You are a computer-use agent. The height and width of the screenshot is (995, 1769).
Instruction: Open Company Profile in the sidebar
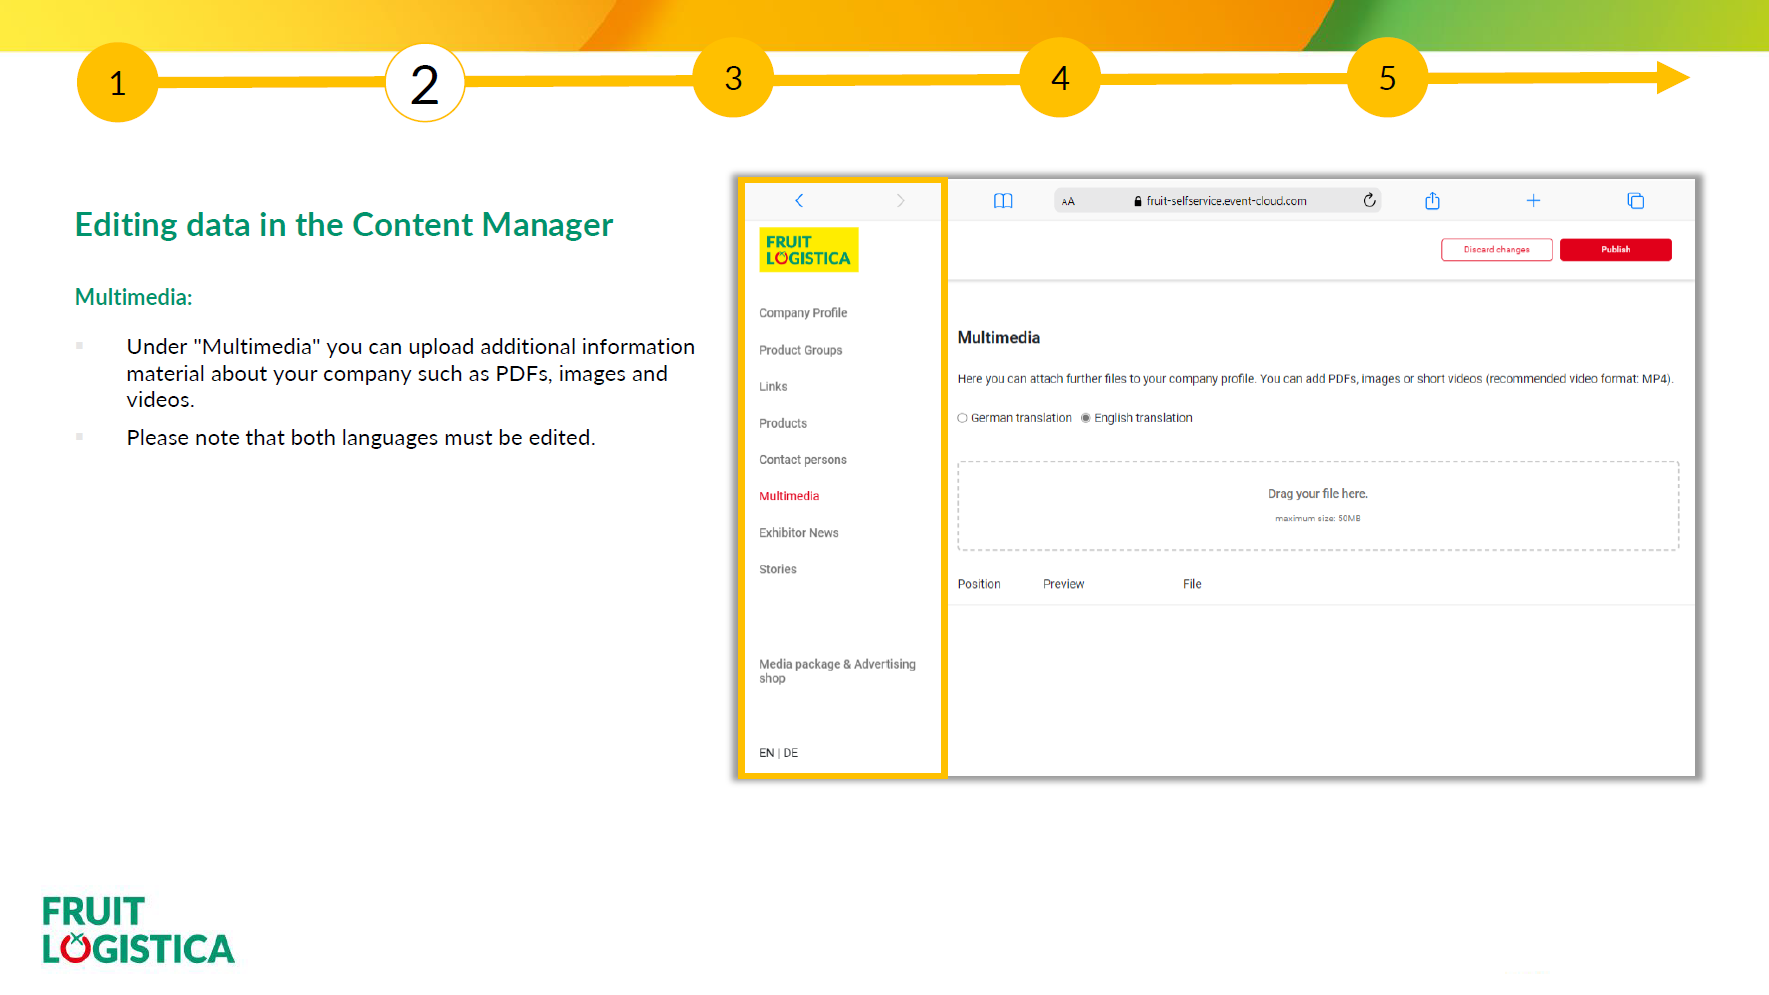803,313
